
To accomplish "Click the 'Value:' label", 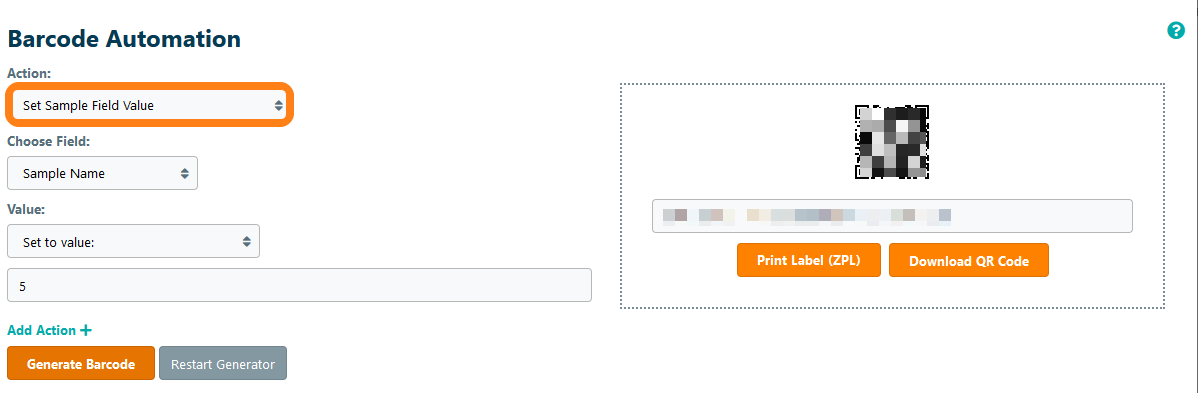I will click(x=27, y=209).
